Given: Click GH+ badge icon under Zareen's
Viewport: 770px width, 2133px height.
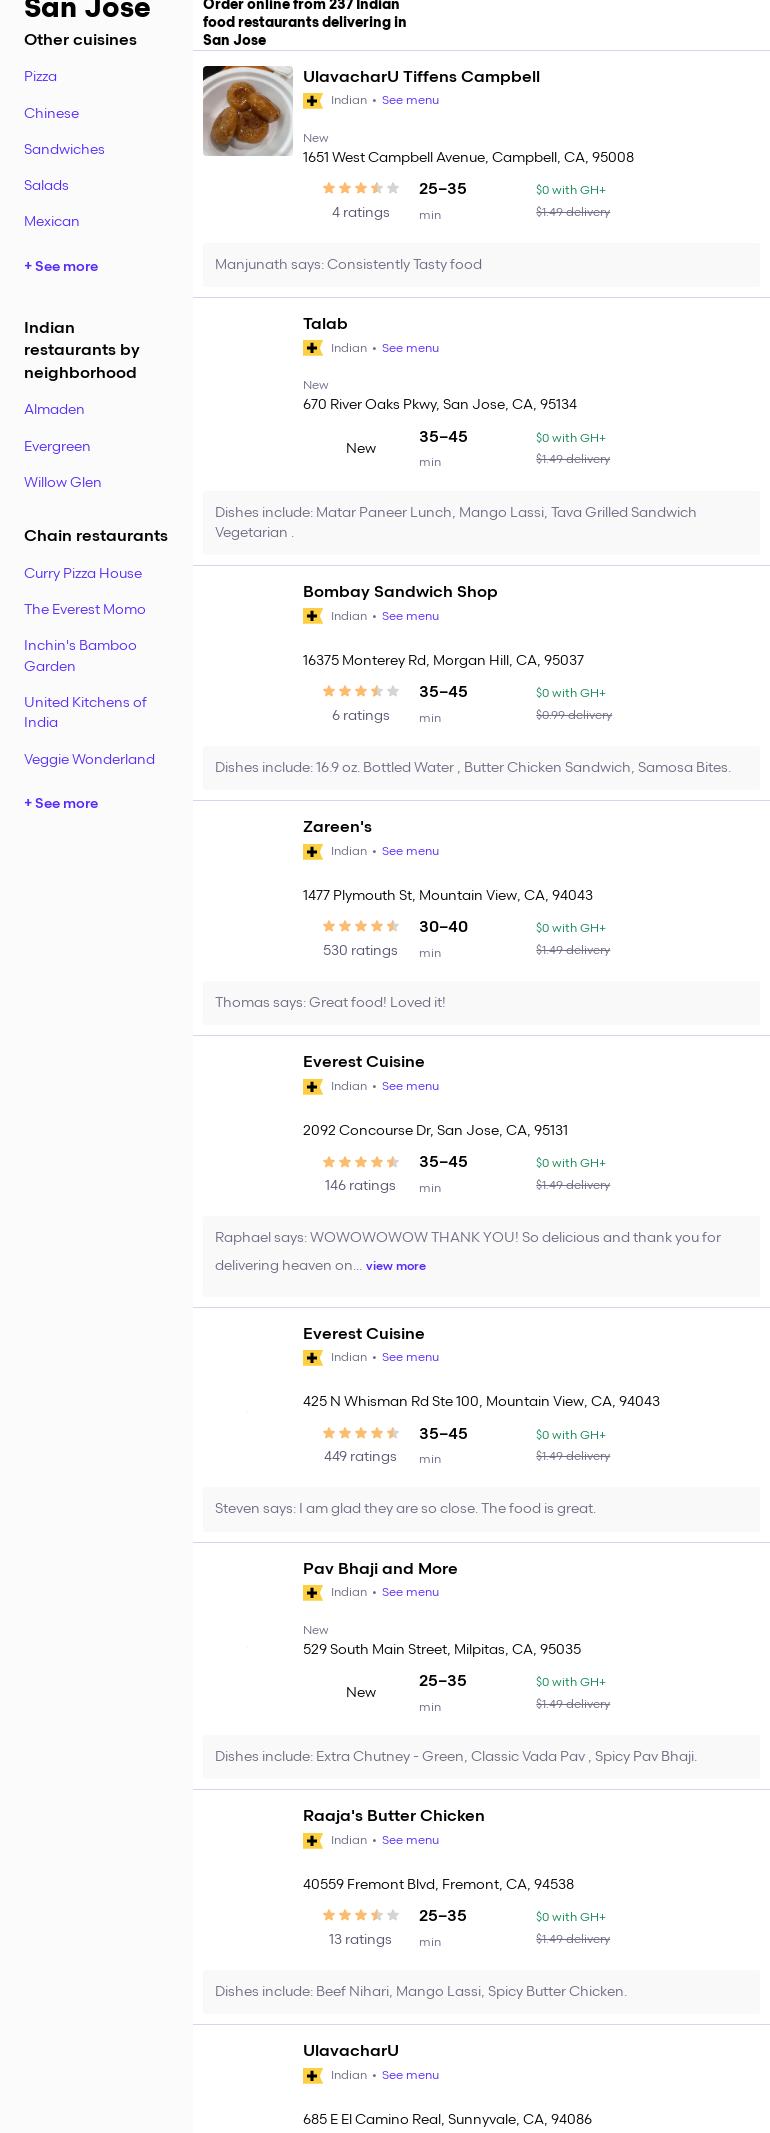Looking at the screenshot, I should 313,852.
